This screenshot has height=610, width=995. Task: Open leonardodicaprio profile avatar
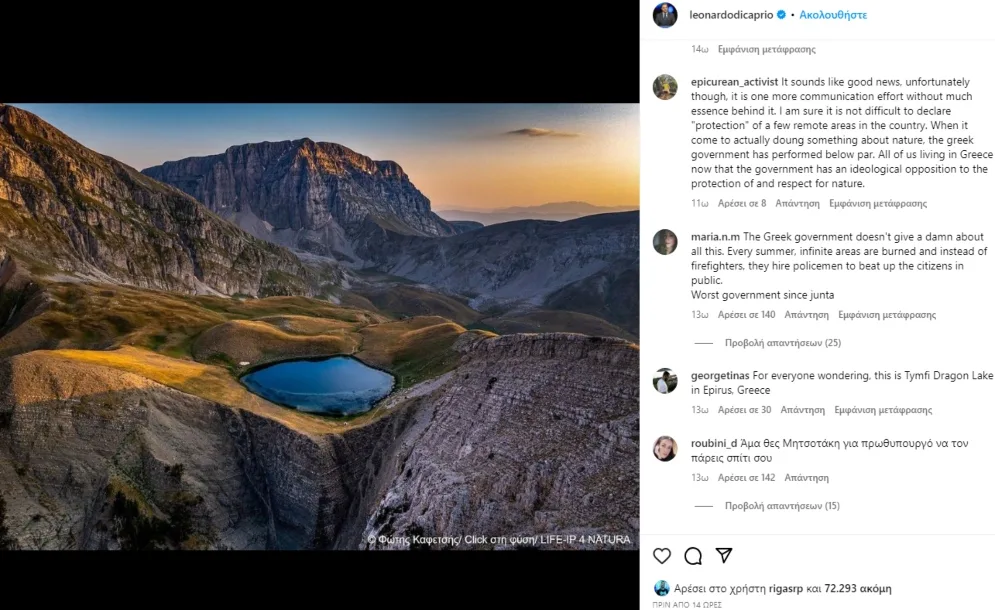[665, 15]
